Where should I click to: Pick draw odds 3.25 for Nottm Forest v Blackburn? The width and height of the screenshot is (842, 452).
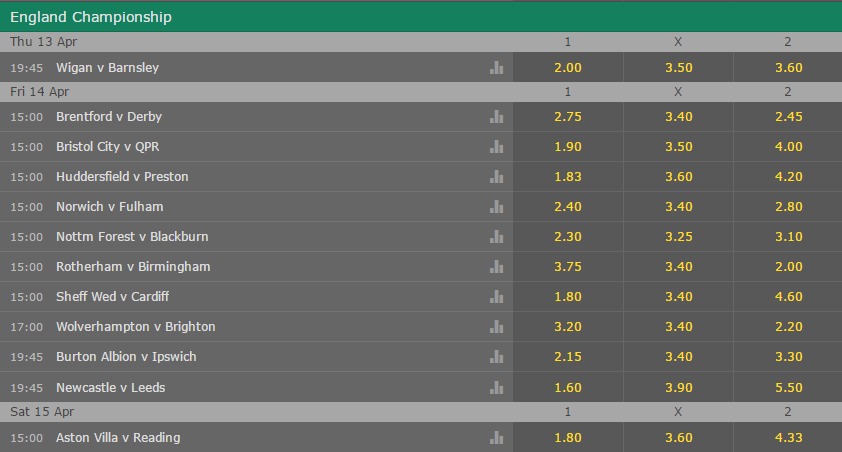click(678, 237)
